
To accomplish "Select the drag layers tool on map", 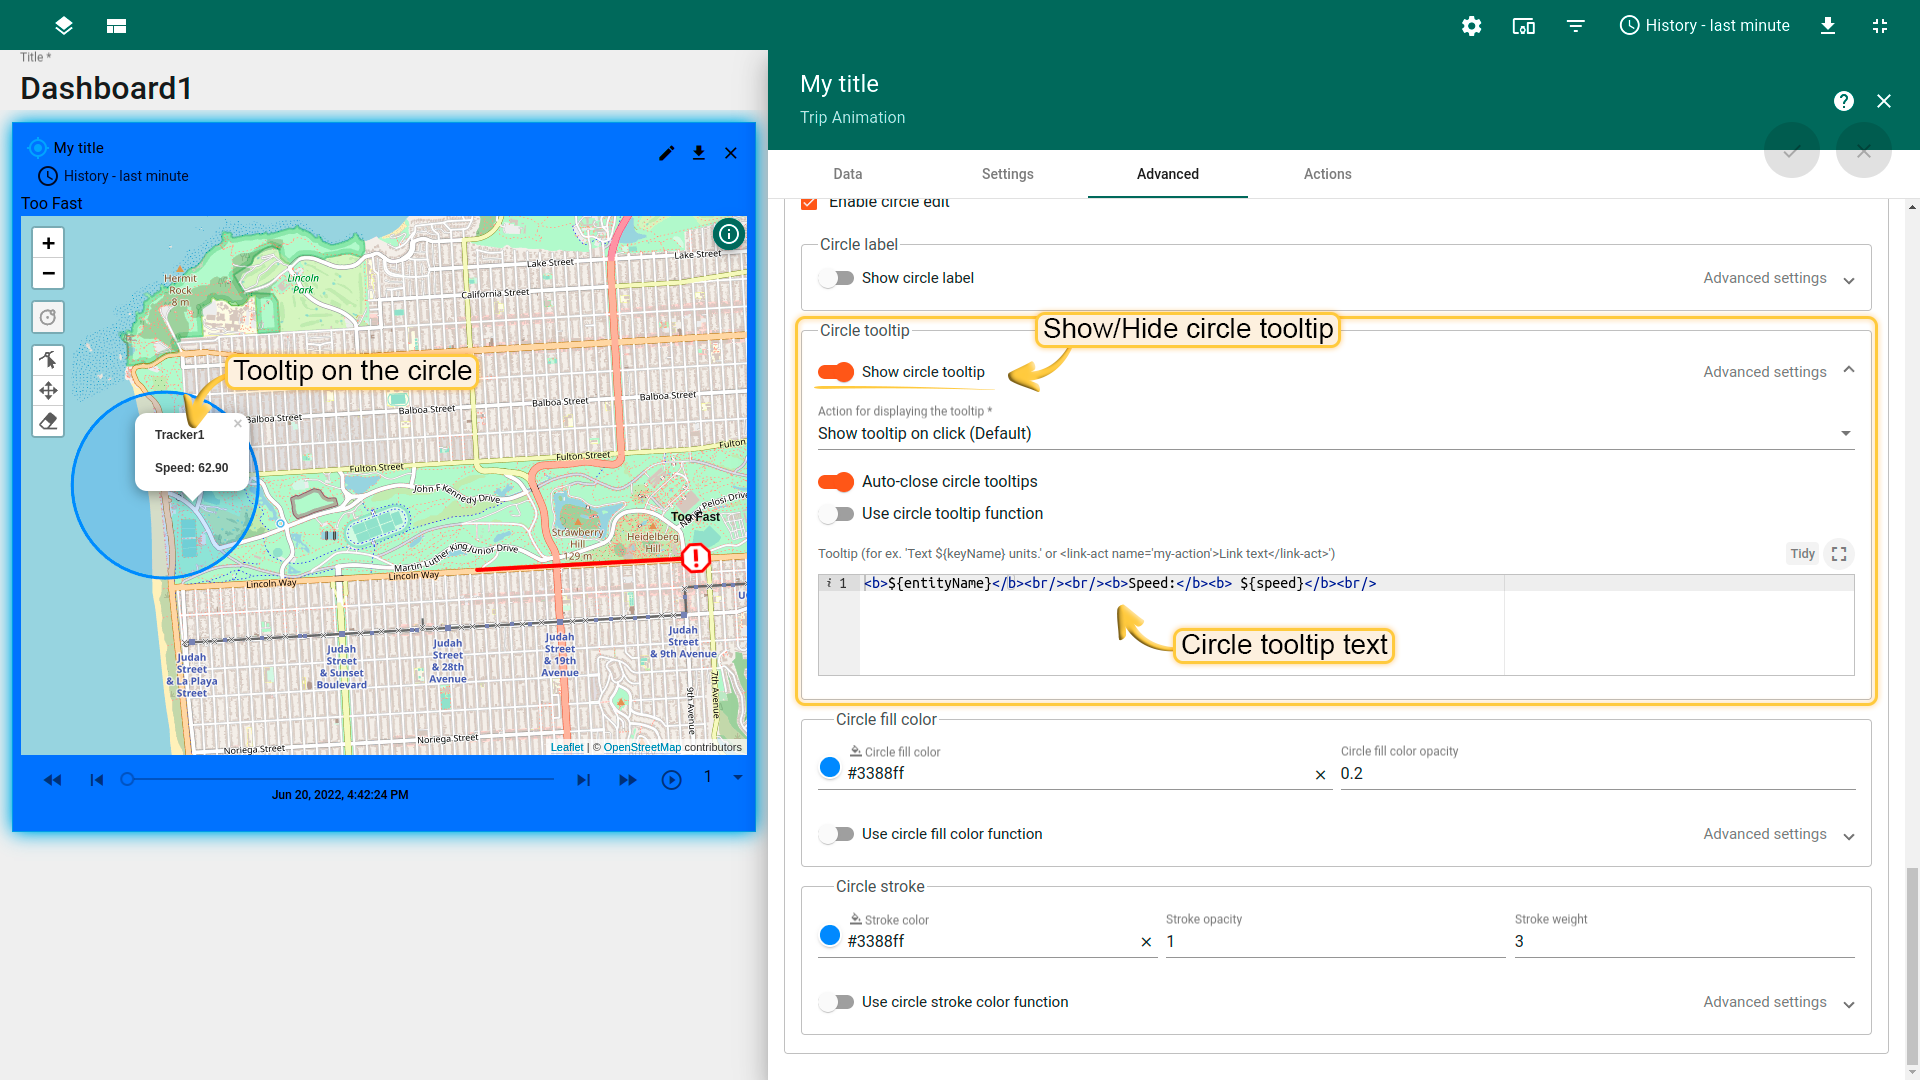I will coord(48,390).
